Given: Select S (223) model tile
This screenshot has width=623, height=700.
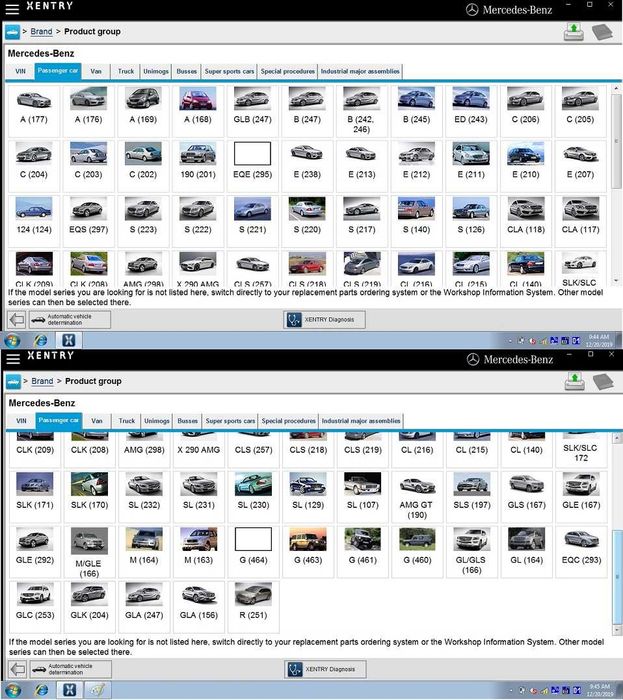Looking at the screenshot, I should (143, 221).
